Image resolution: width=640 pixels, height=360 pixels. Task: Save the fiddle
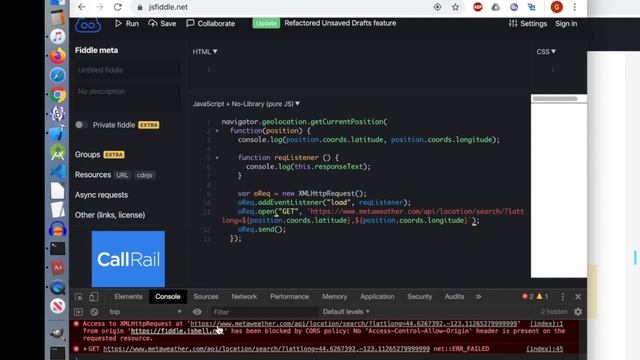click(x=162, y=24)
